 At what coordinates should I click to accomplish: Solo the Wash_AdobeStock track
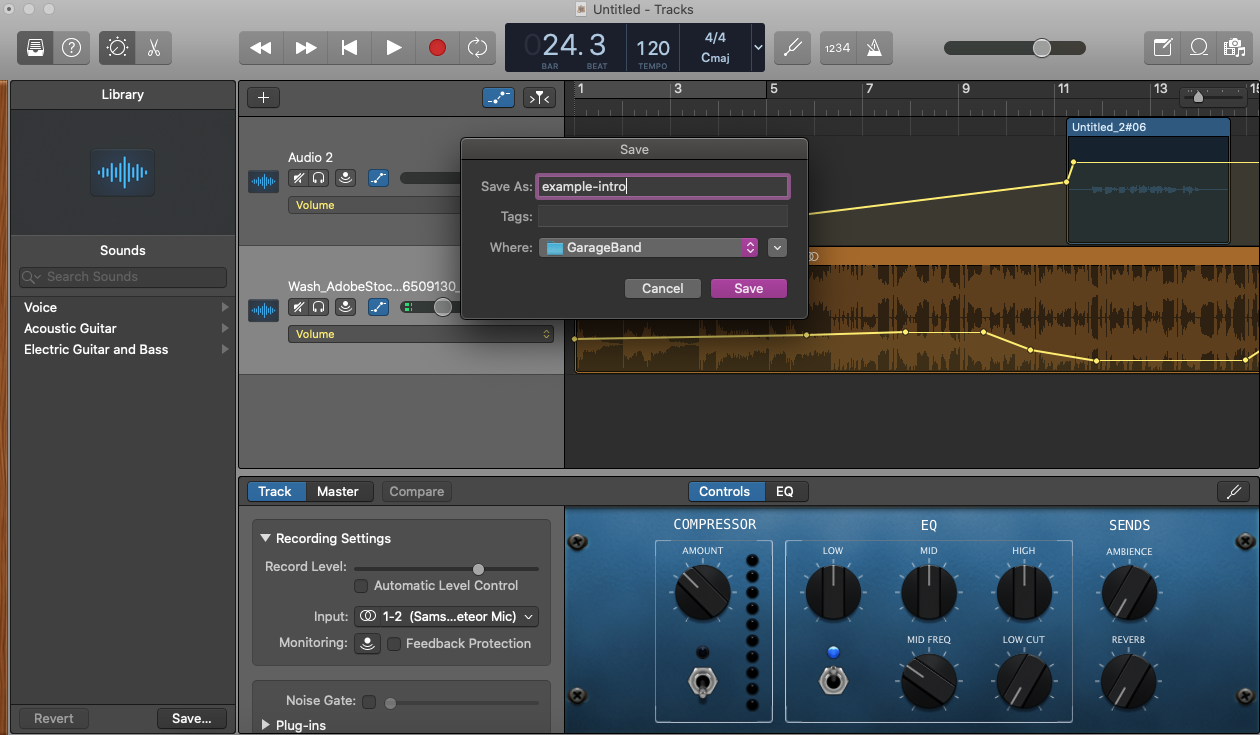(x=318, y=307)
